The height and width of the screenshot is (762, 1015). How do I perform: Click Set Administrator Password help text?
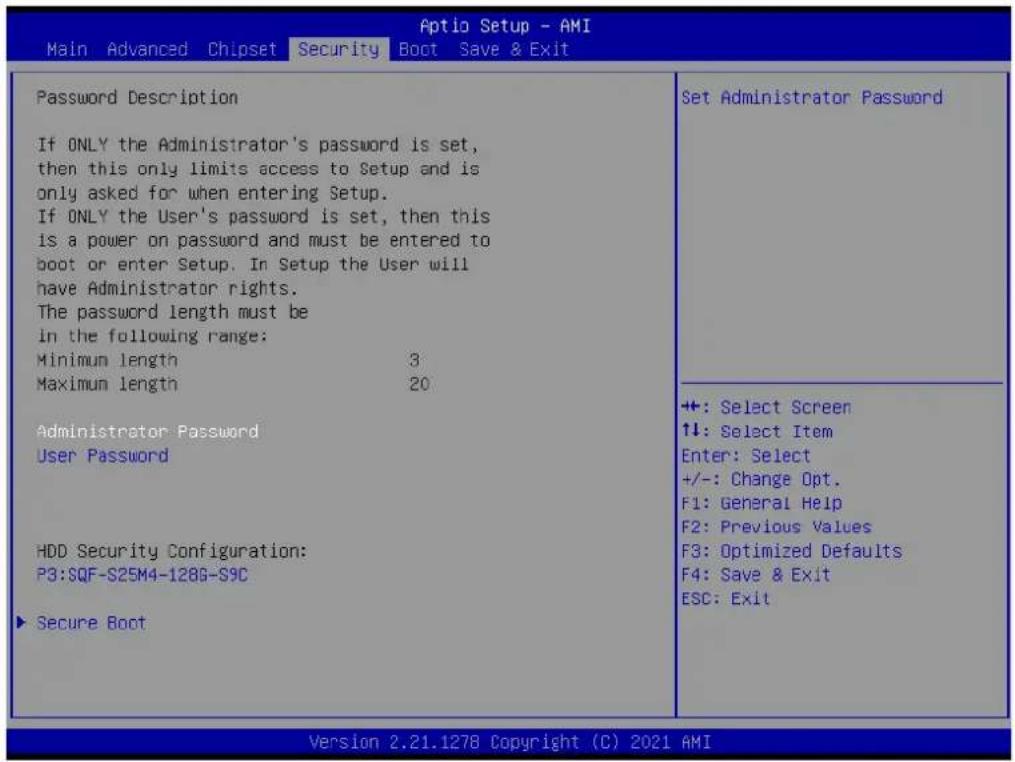[812, 97]
